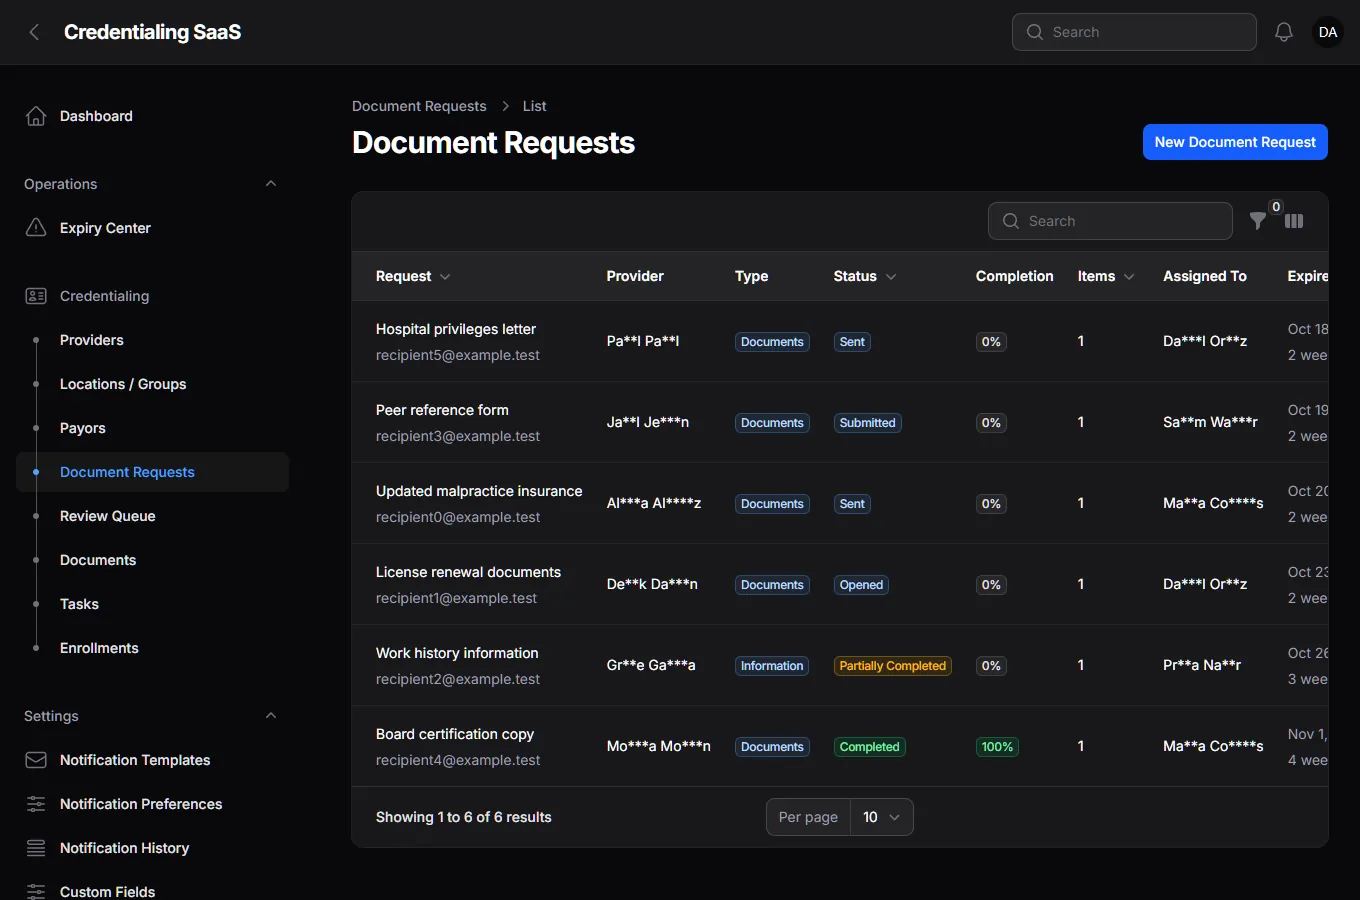Click the magnifier icon in the top search

tap(1035, 32)
